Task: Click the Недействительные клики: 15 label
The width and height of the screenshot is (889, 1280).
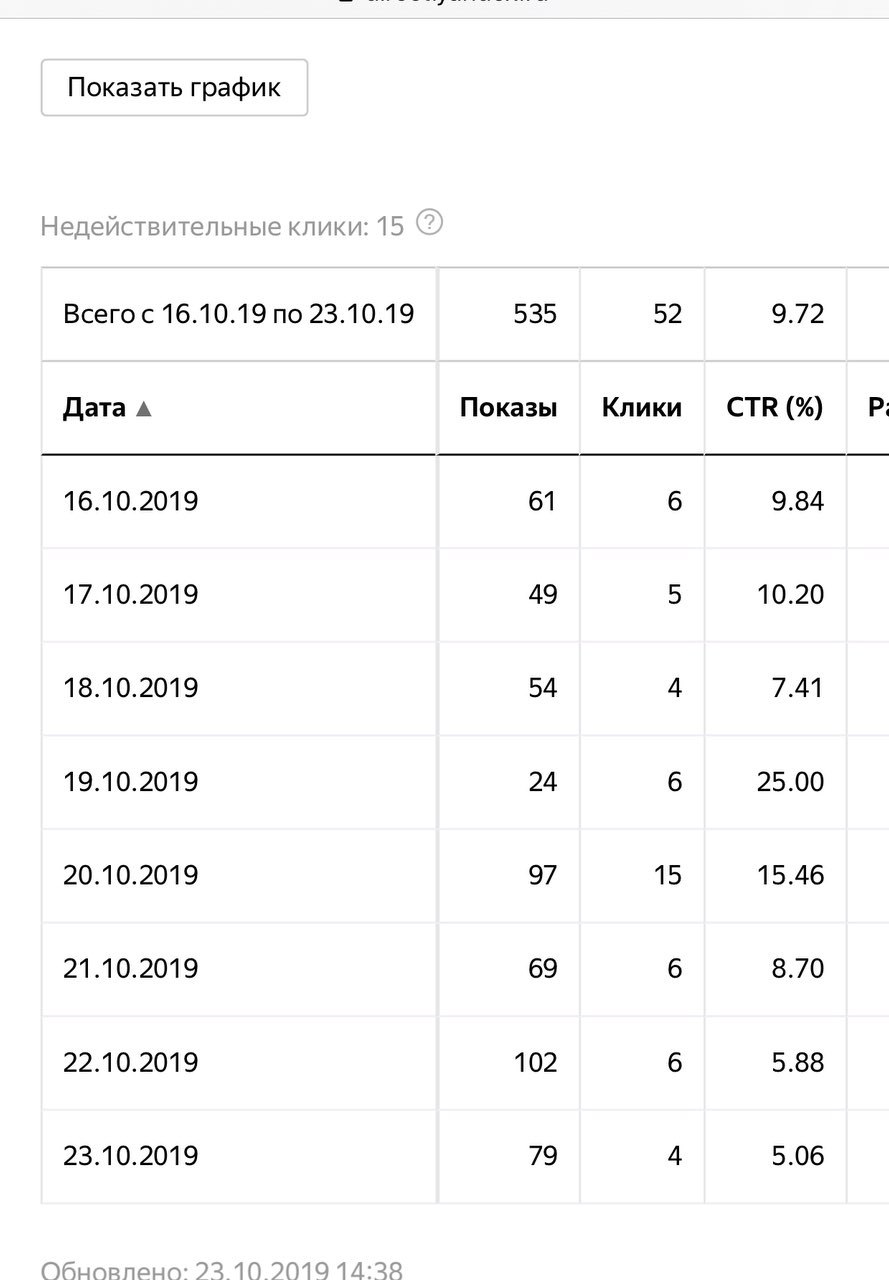Action: click(x=222, y=226)
